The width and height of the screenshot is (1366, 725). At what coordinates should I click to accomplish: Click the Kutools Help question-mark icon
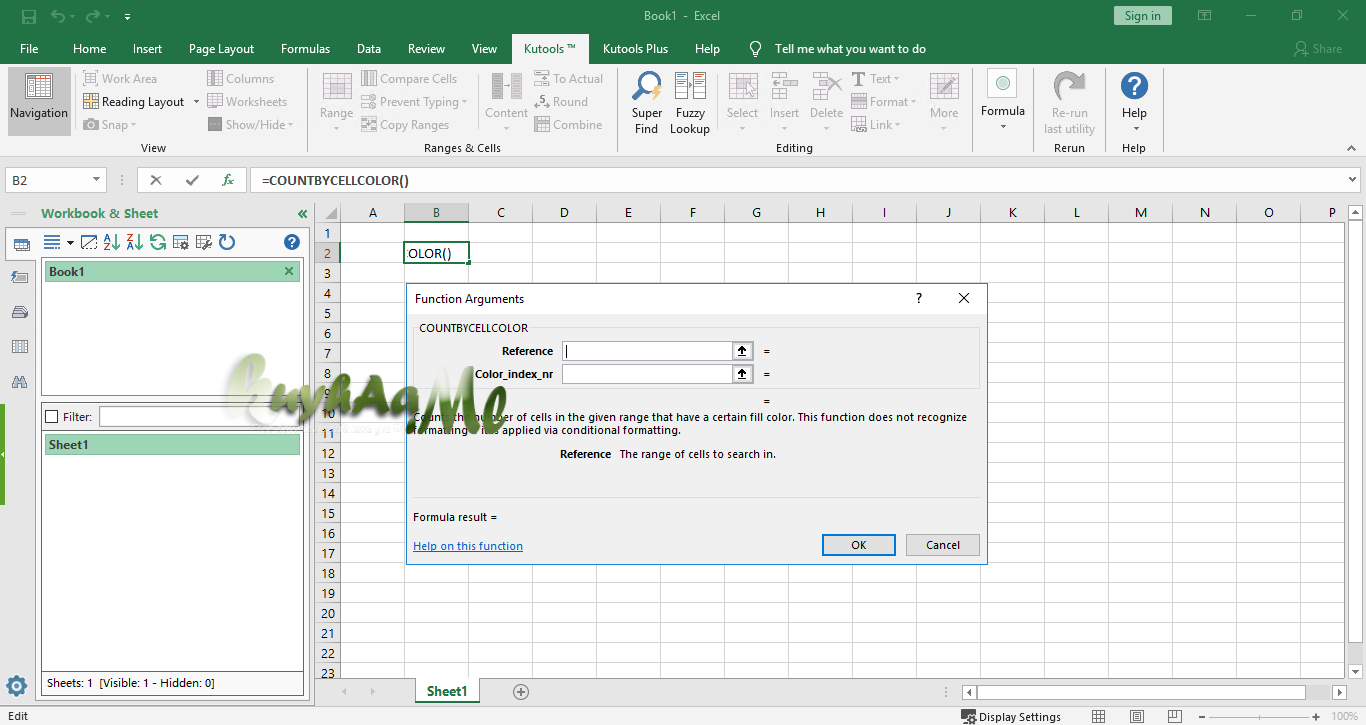[1134, 86]
